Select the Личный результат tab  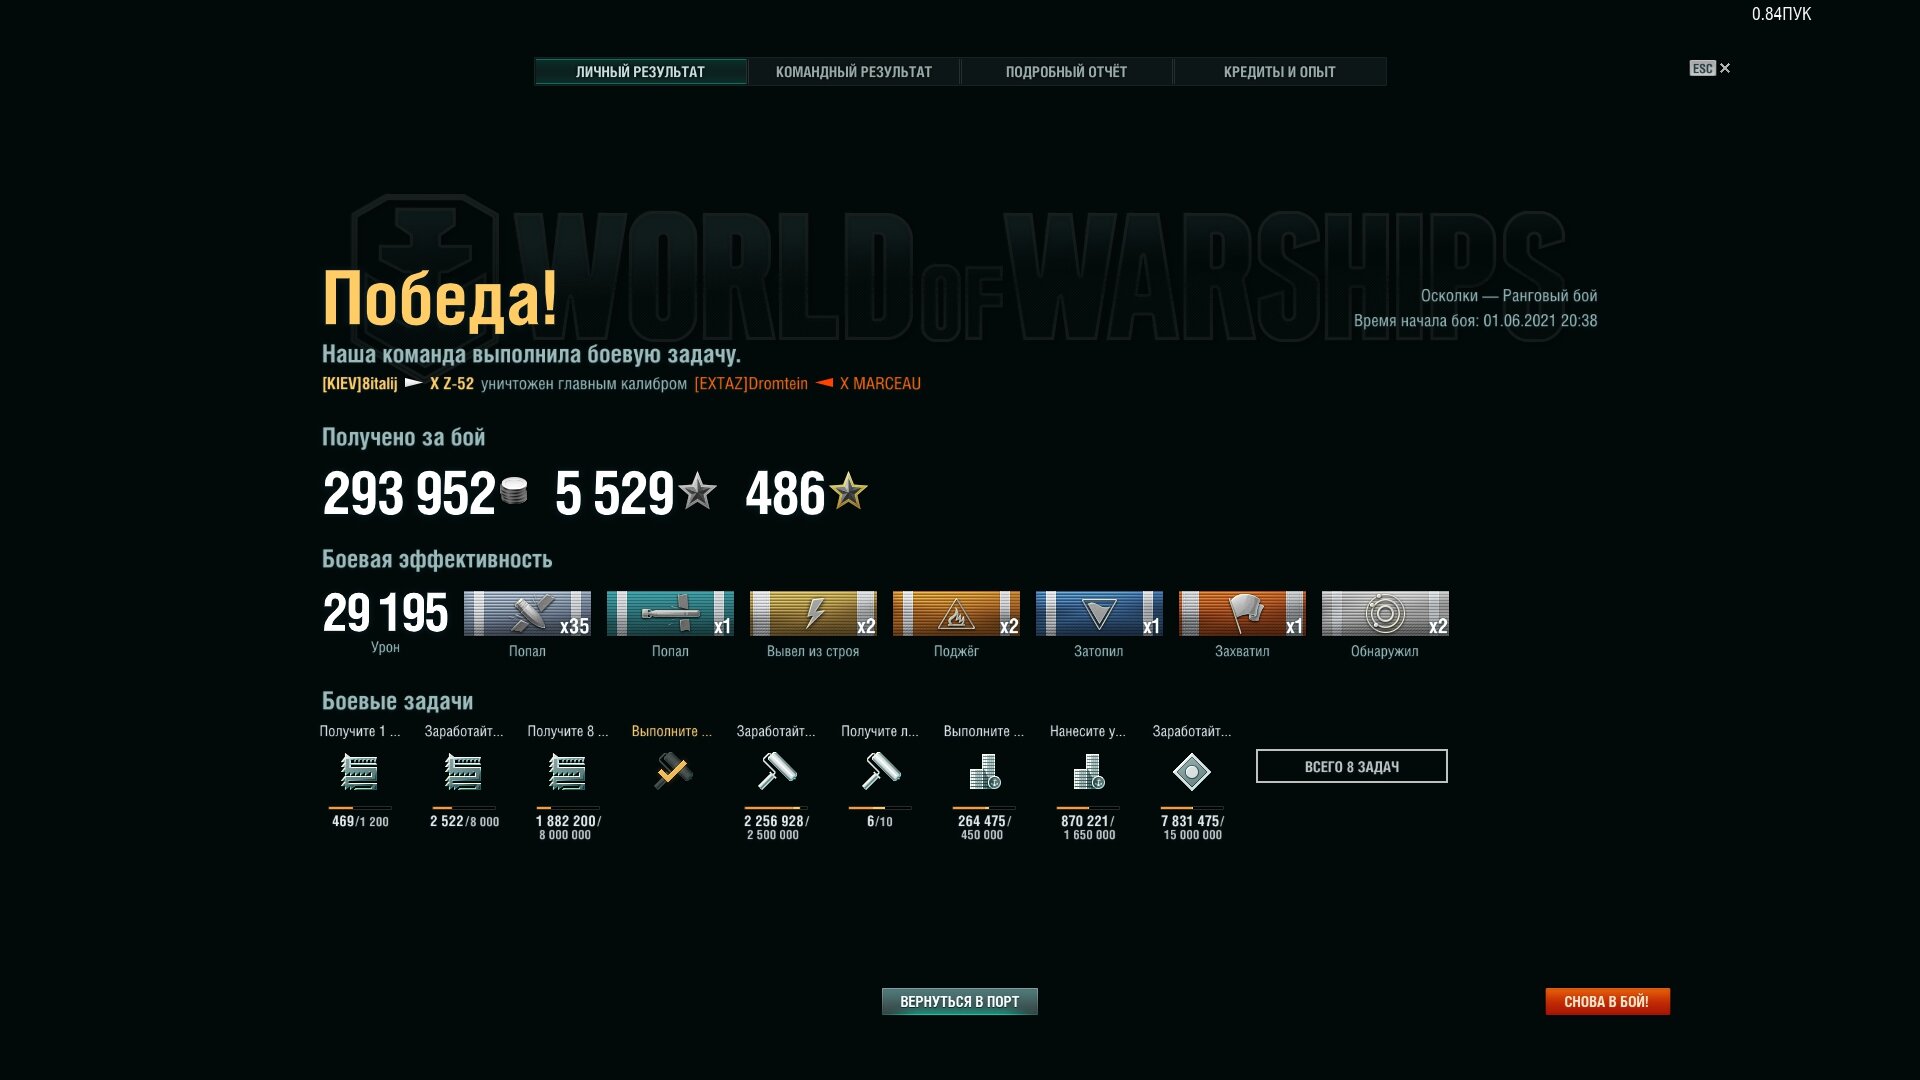click(640, 72)
